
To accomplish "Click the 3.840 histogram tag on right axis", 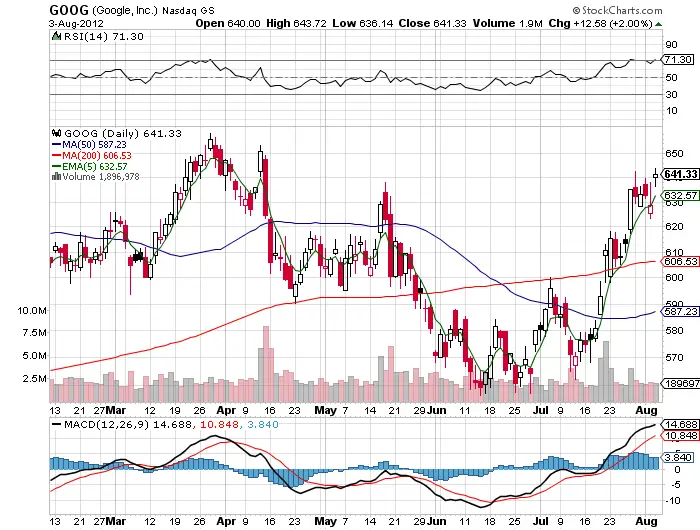I will click(x=678, y=457).
